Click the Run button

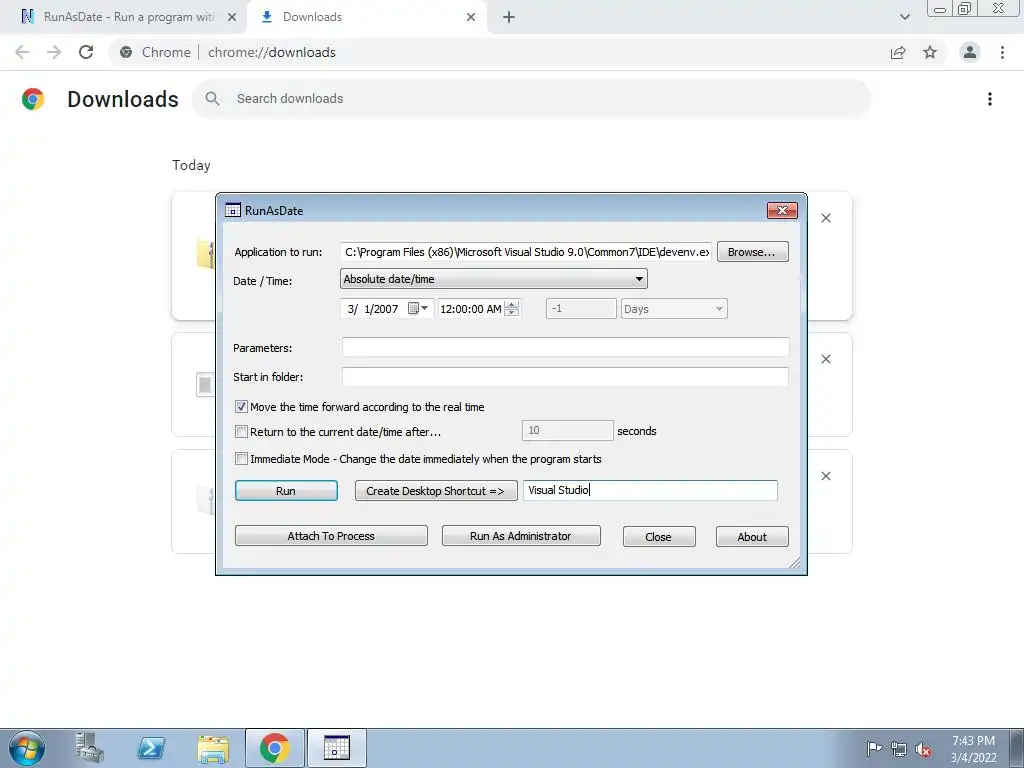(x=286, y=490)
